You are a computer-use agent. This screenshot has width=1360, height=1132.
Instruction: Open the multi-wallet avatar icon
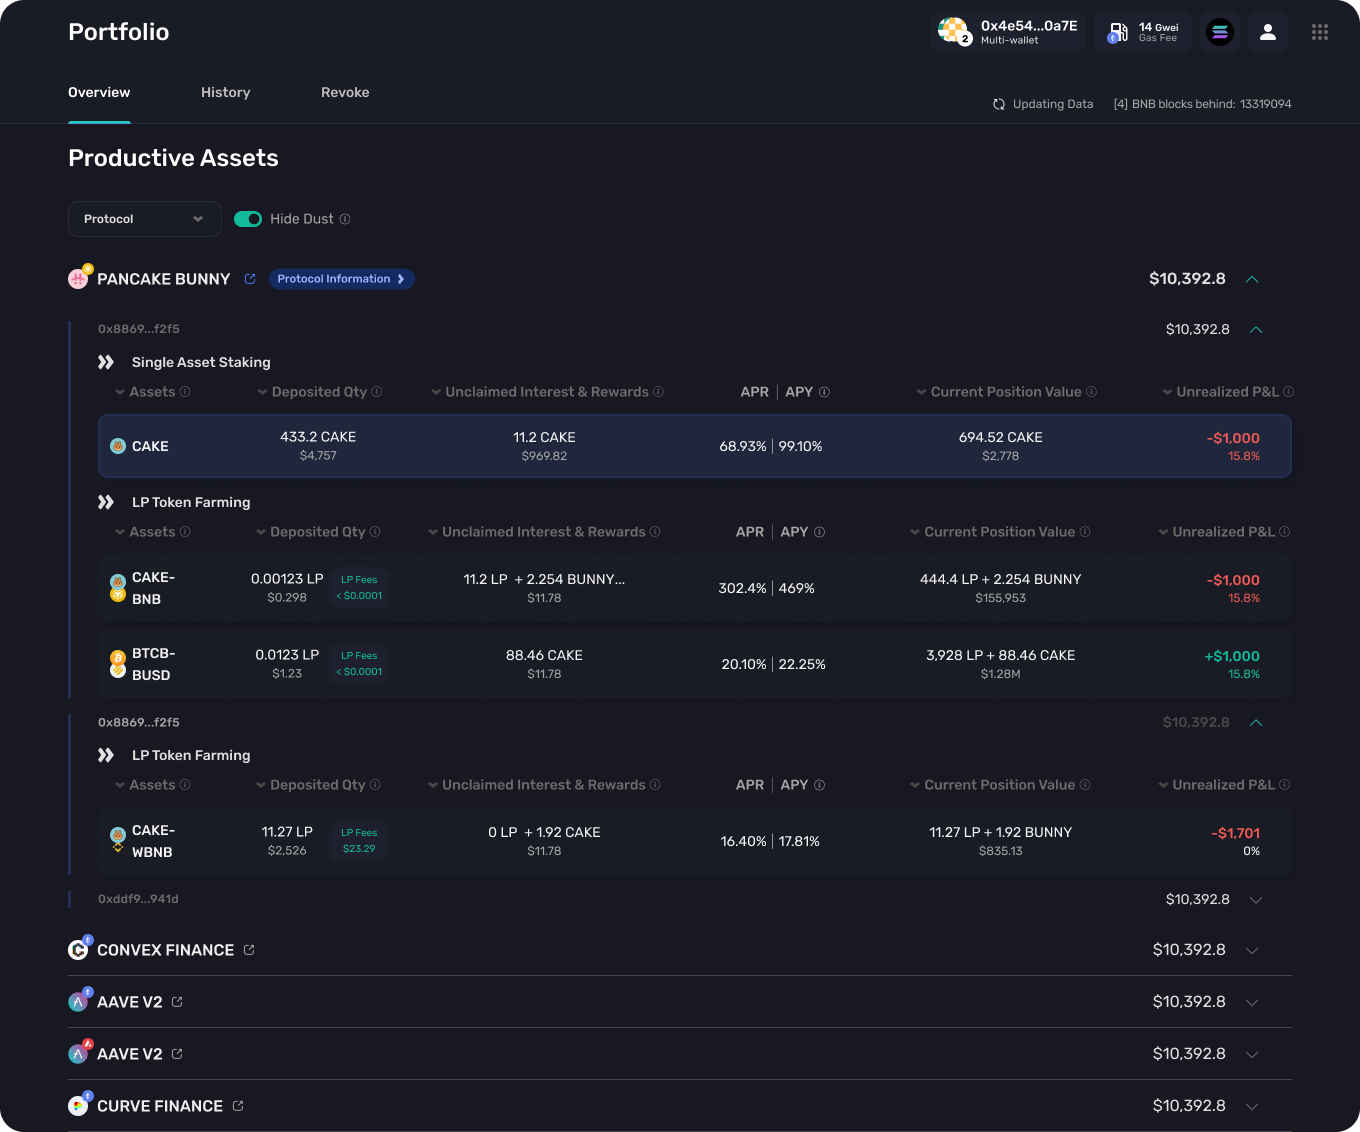click(953, 31)
